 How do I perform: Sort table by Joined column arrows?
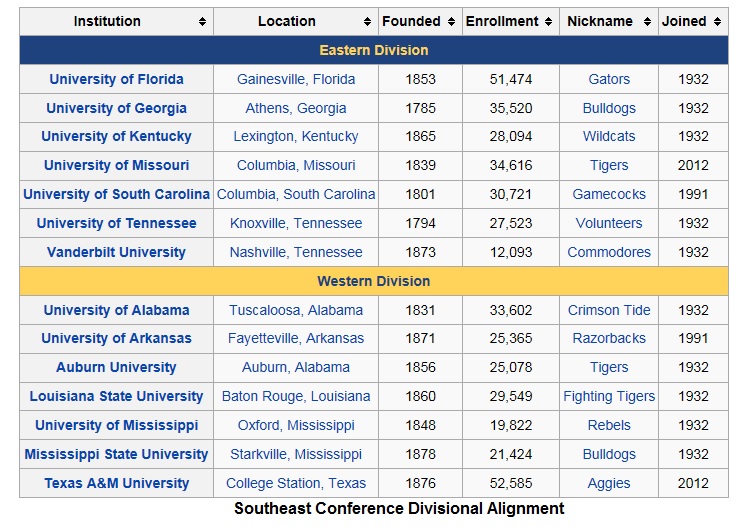click(717, 22)
